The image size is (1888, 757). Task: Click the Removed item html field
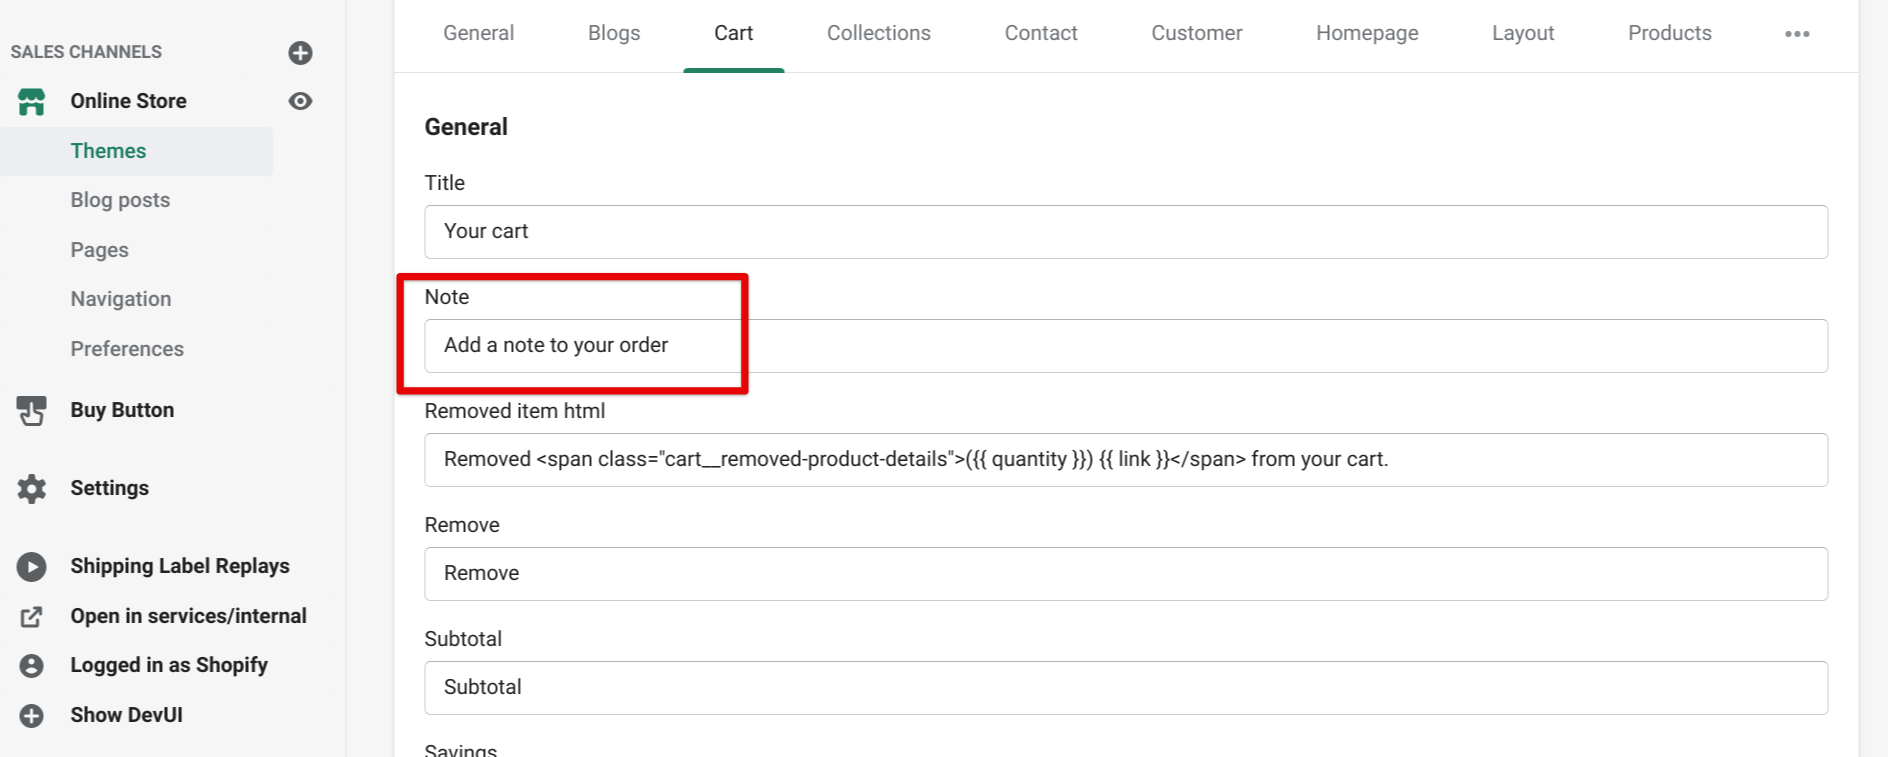pyautogui.click(x=1125, y=460)
